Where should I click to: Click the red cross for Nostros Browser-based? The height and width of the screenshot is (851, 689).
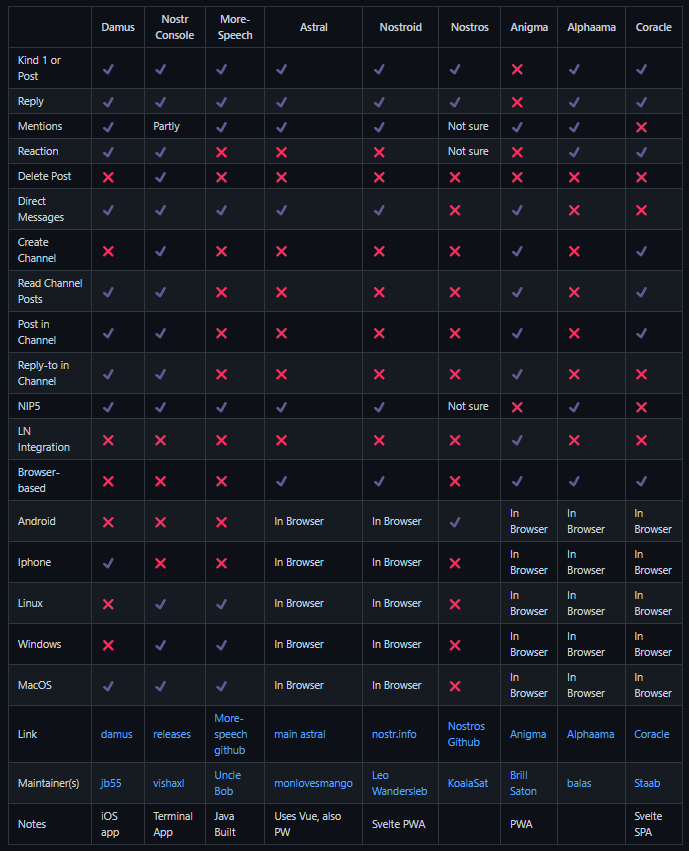tap(455, 481)
